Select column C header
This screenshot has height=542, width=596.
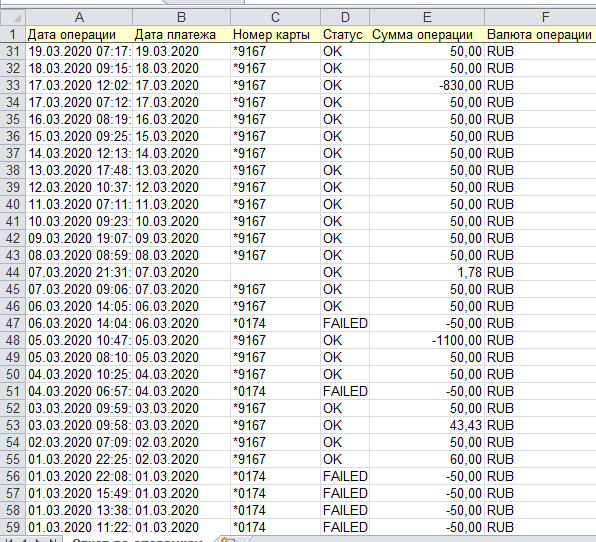click(275, 17)
